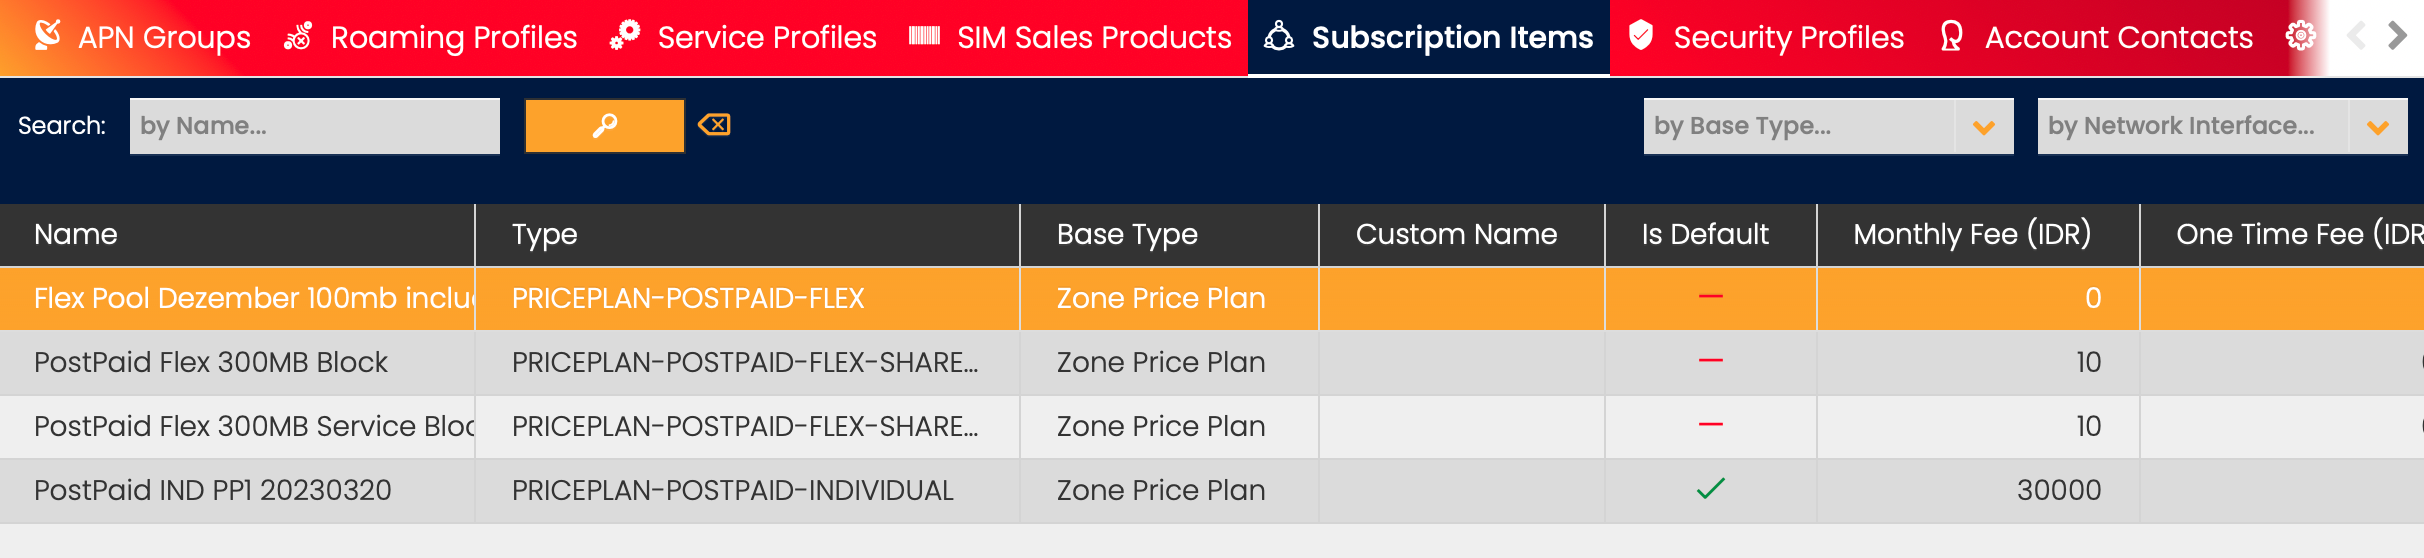The image size is (2424, 558).
Task: Clear the search with the backspace icon
Action: coord(714,125)
